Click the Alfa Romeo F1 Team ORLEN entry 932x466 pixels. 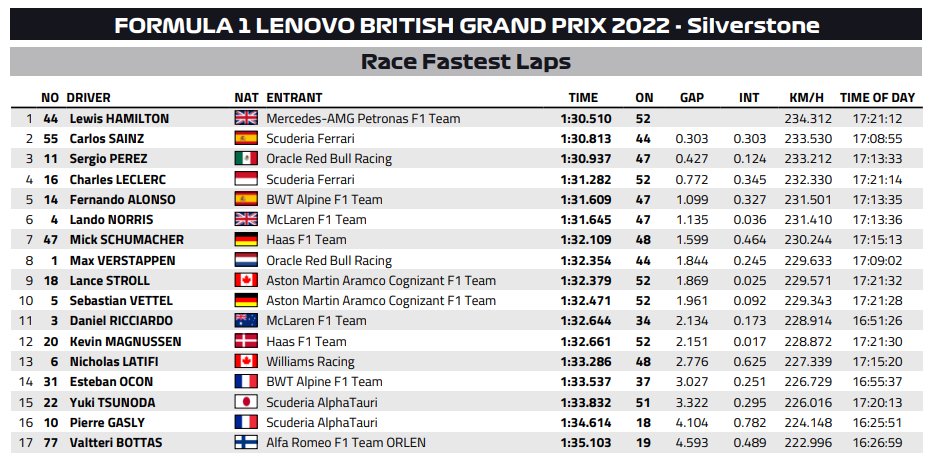tap(346, 443)
